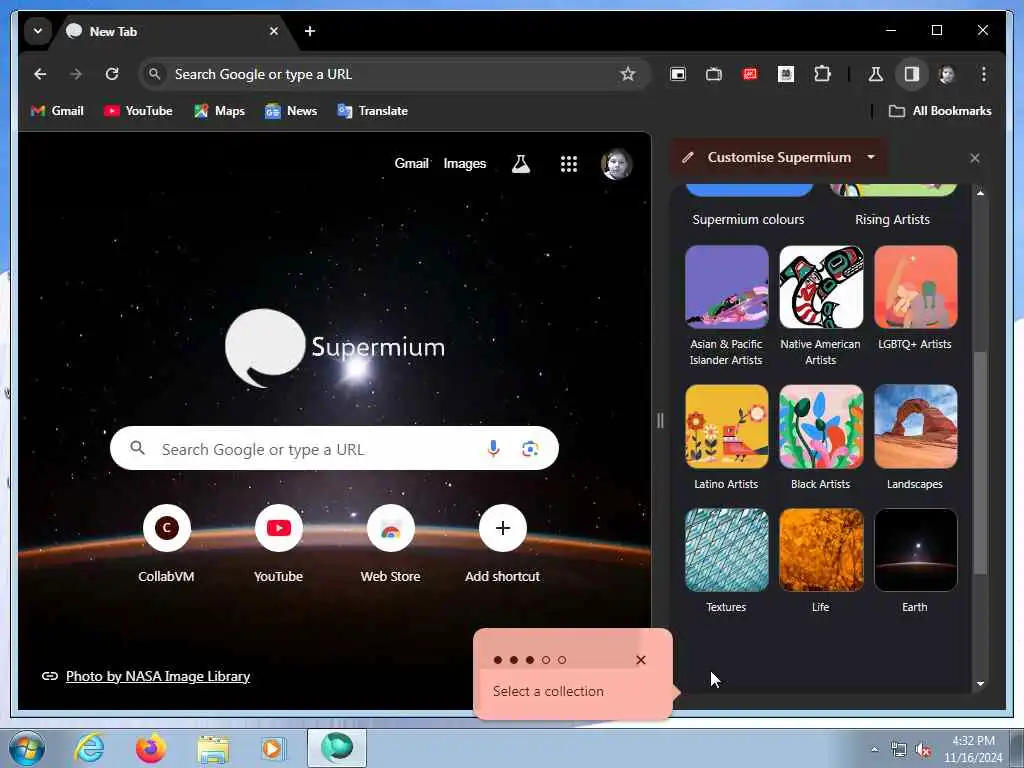Screen dimensions: 1024x768
Task: Close the Customise Supermium side panel
Action: pos(975,158)
